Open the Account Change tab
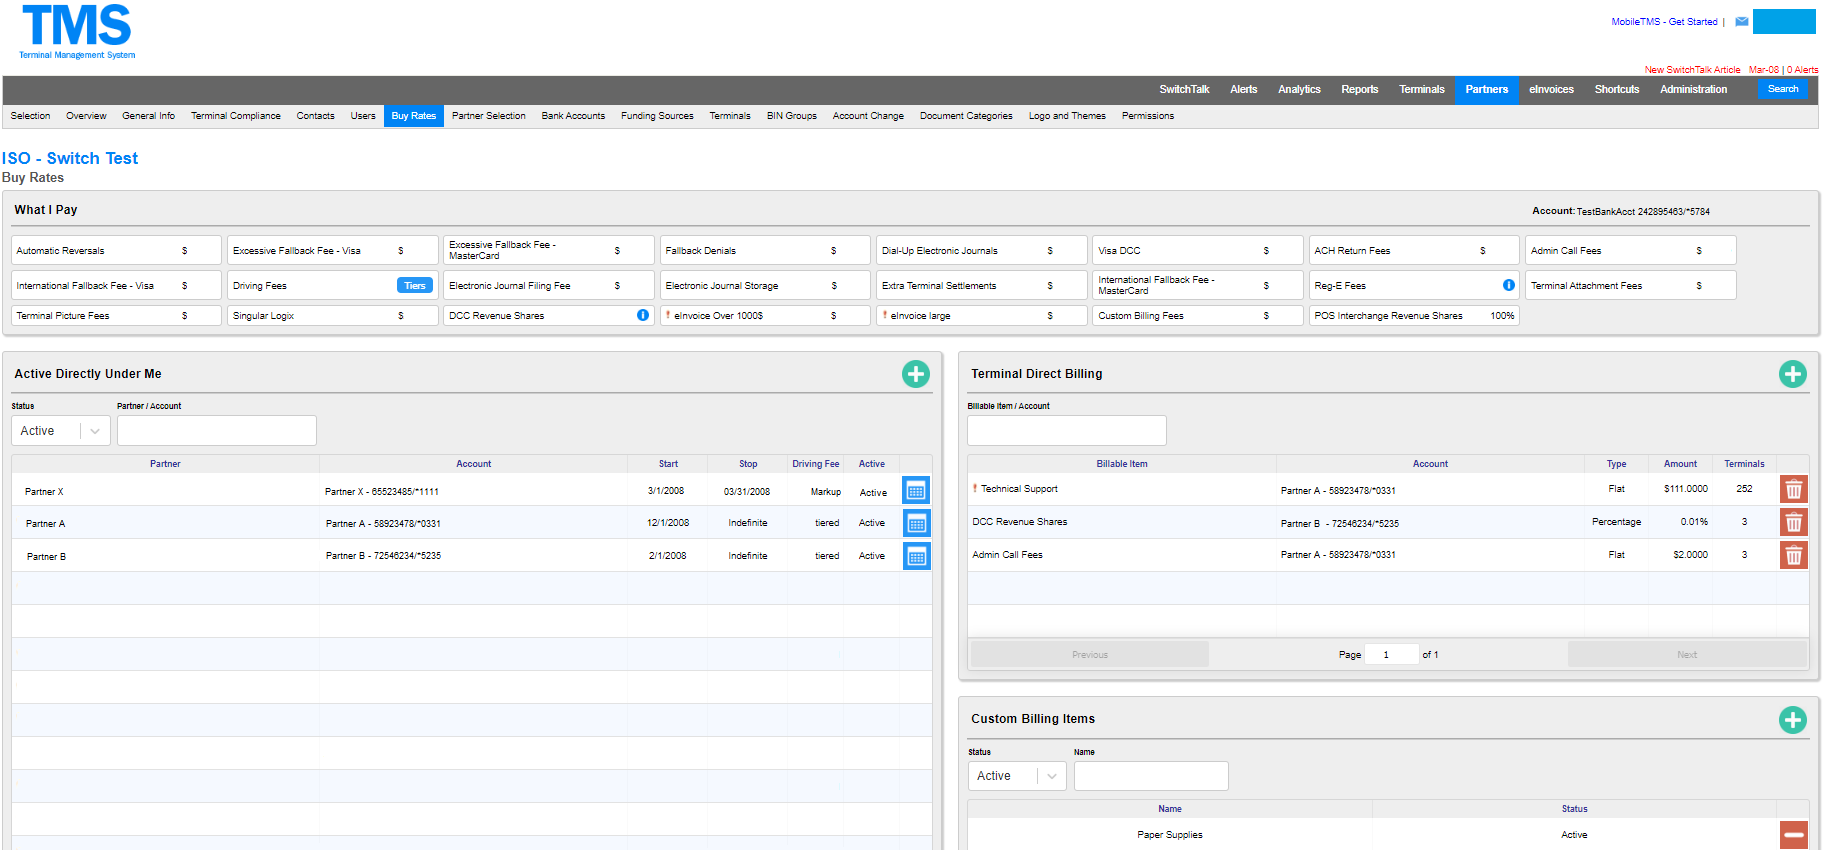This screenshot has width=1826, height=850. tap(868, 116)
